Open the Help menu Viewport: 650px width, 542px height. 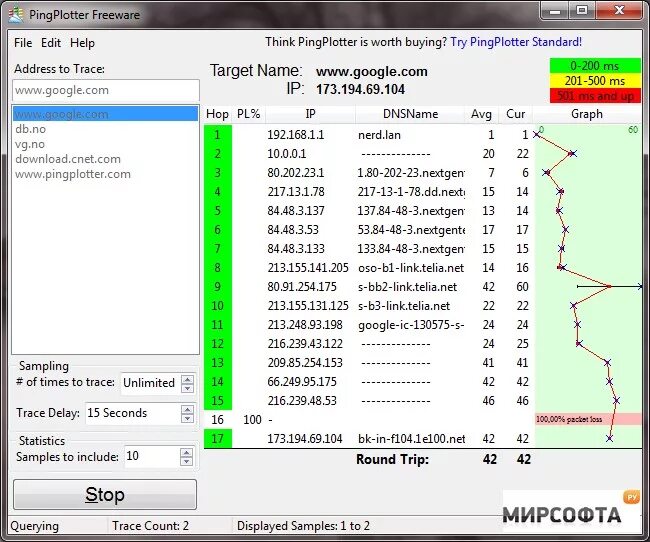tap(82, 43)
